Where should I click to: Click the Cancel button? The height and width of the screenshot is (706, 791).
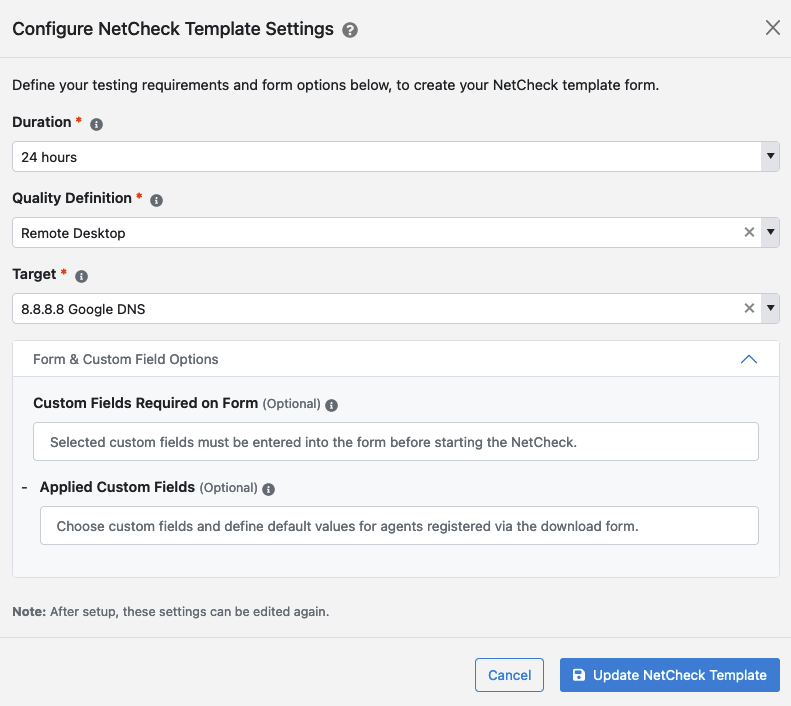509,675
